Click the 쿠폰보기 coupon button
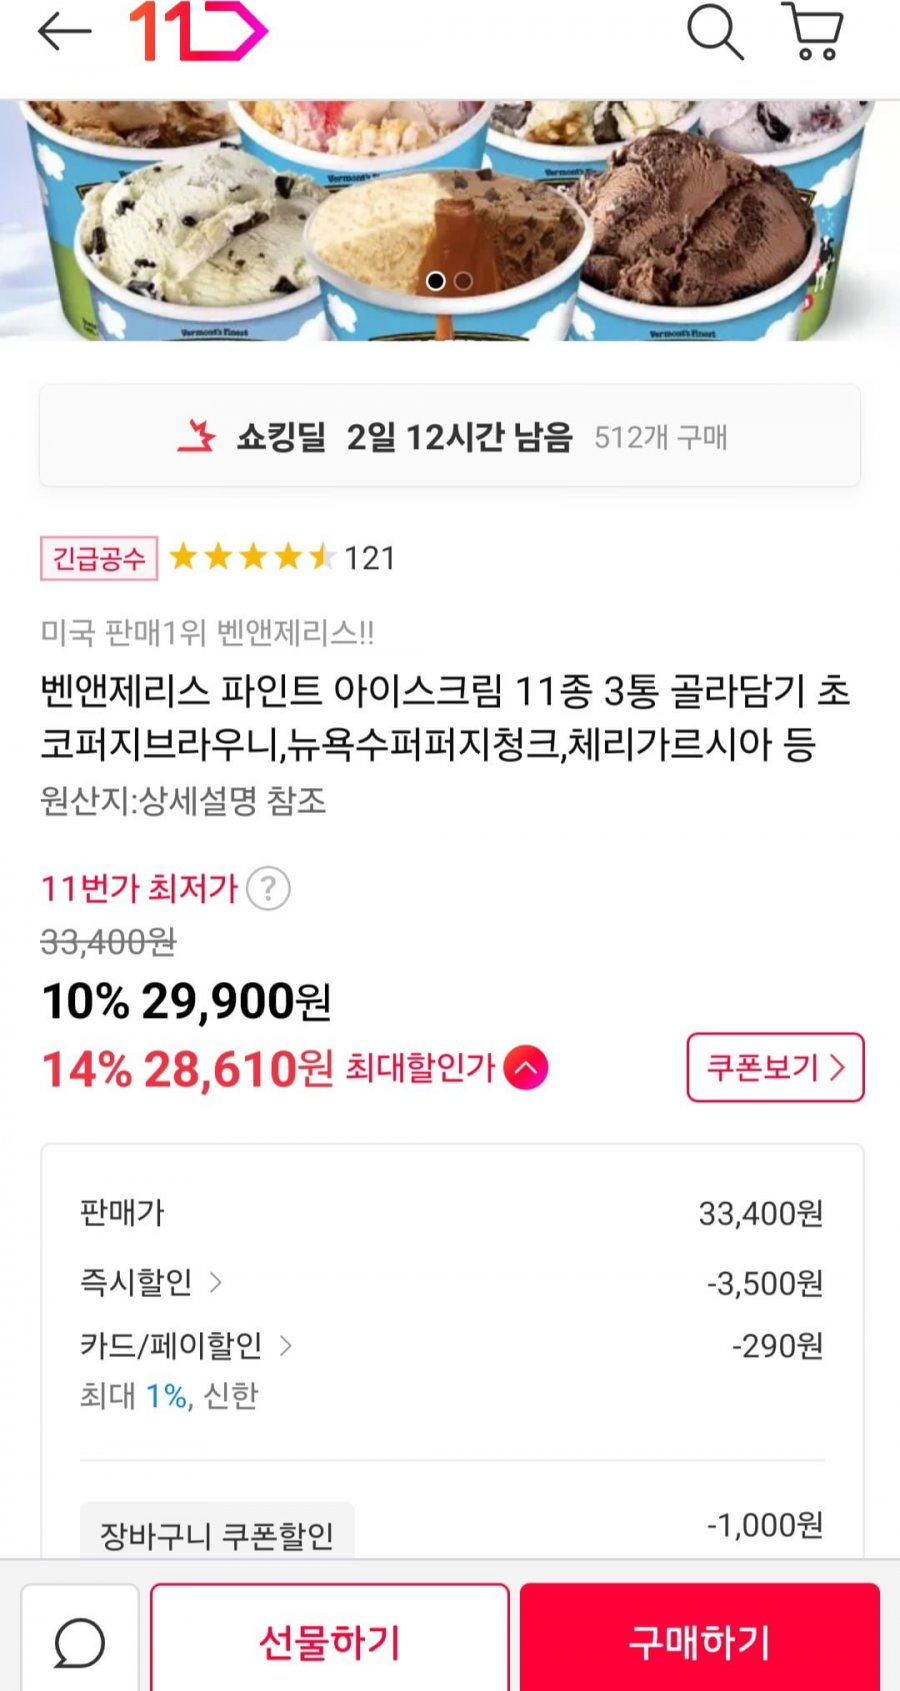 tap(775, 1067)
